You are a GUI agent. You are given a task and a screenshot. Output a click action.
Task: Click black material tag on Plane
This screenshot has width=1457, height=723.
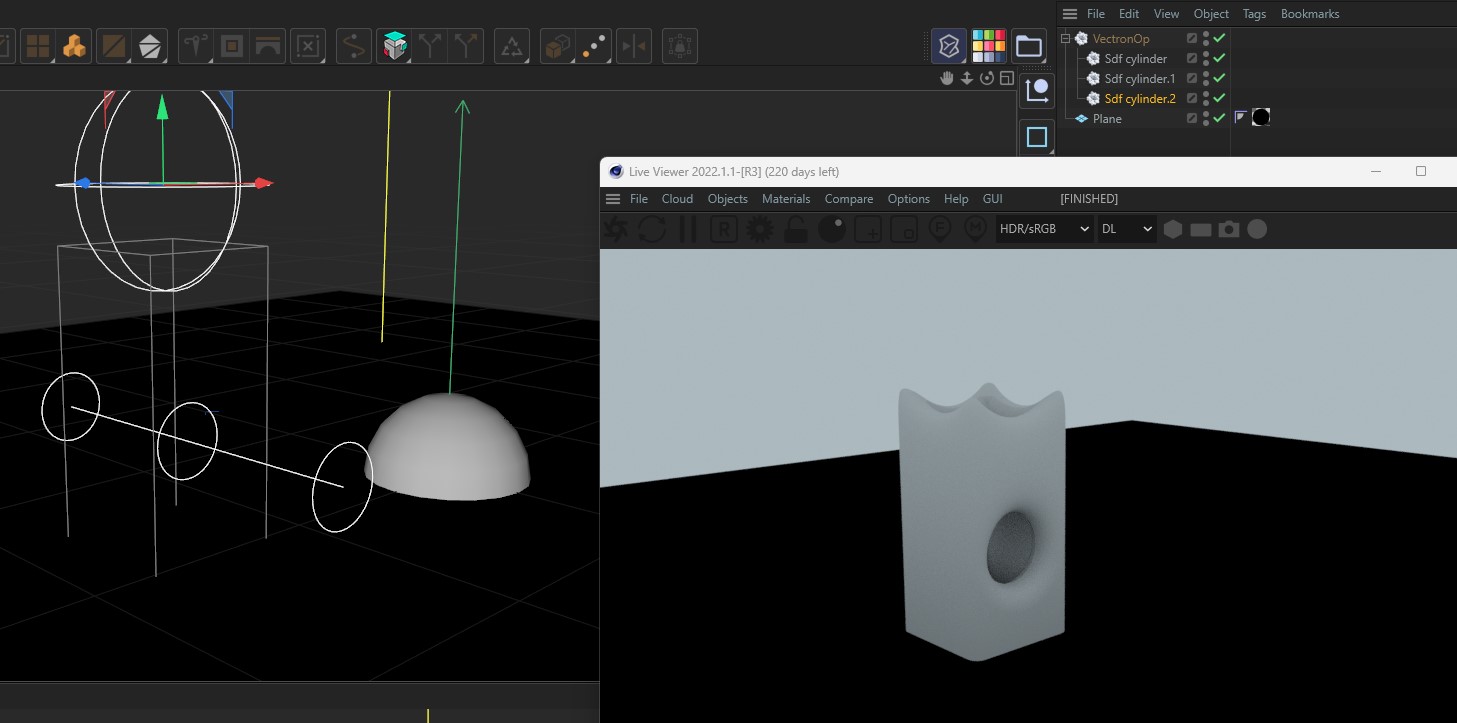click(x=1261, y=117)
